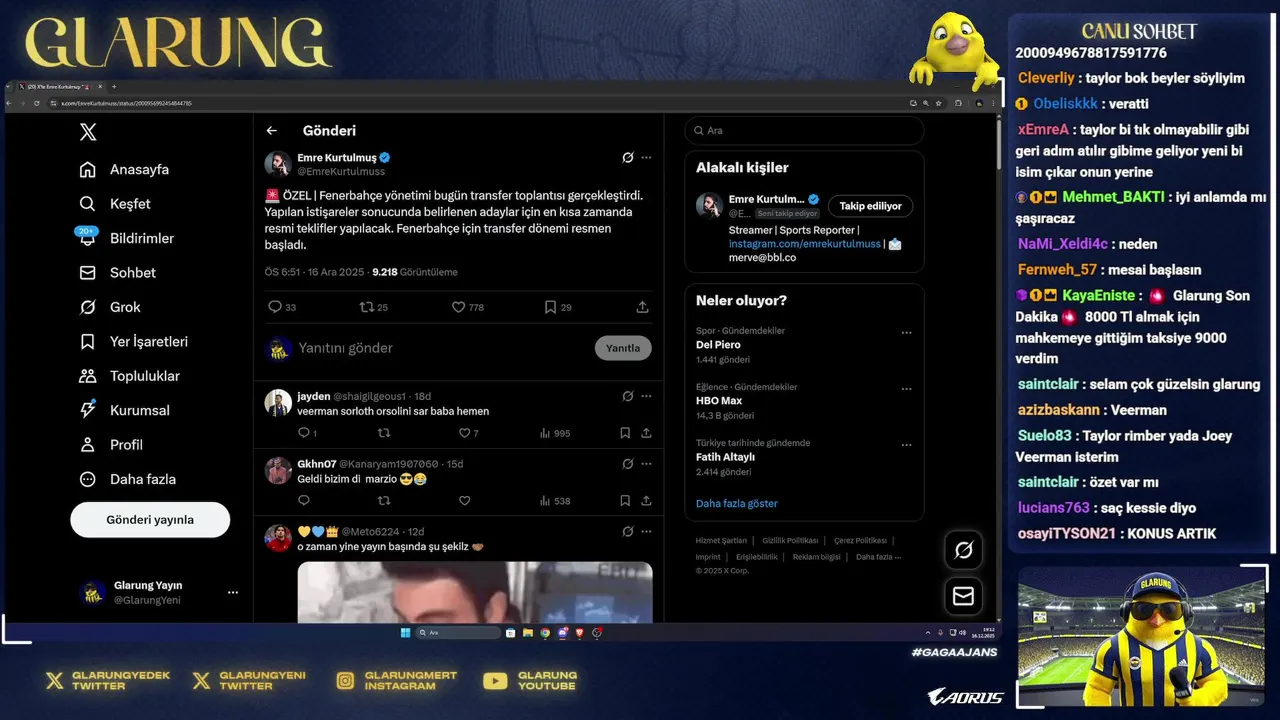The image size is (1280, 720).
Task: Open Emre Kurtulmuş profile avatar in post
Action: click(278, 164)
